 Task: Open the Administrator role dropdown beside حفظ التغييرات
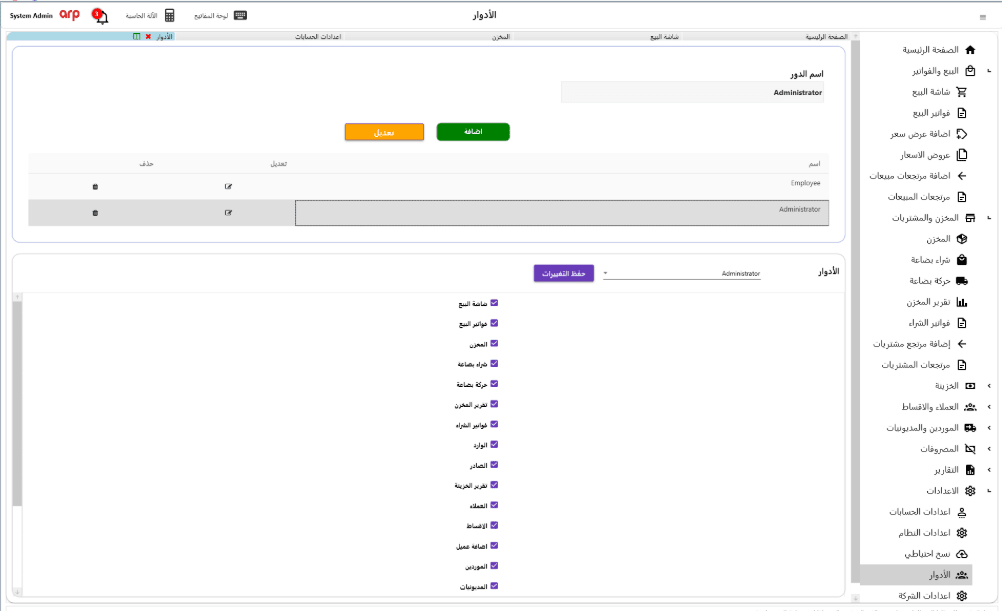point(682,274)
